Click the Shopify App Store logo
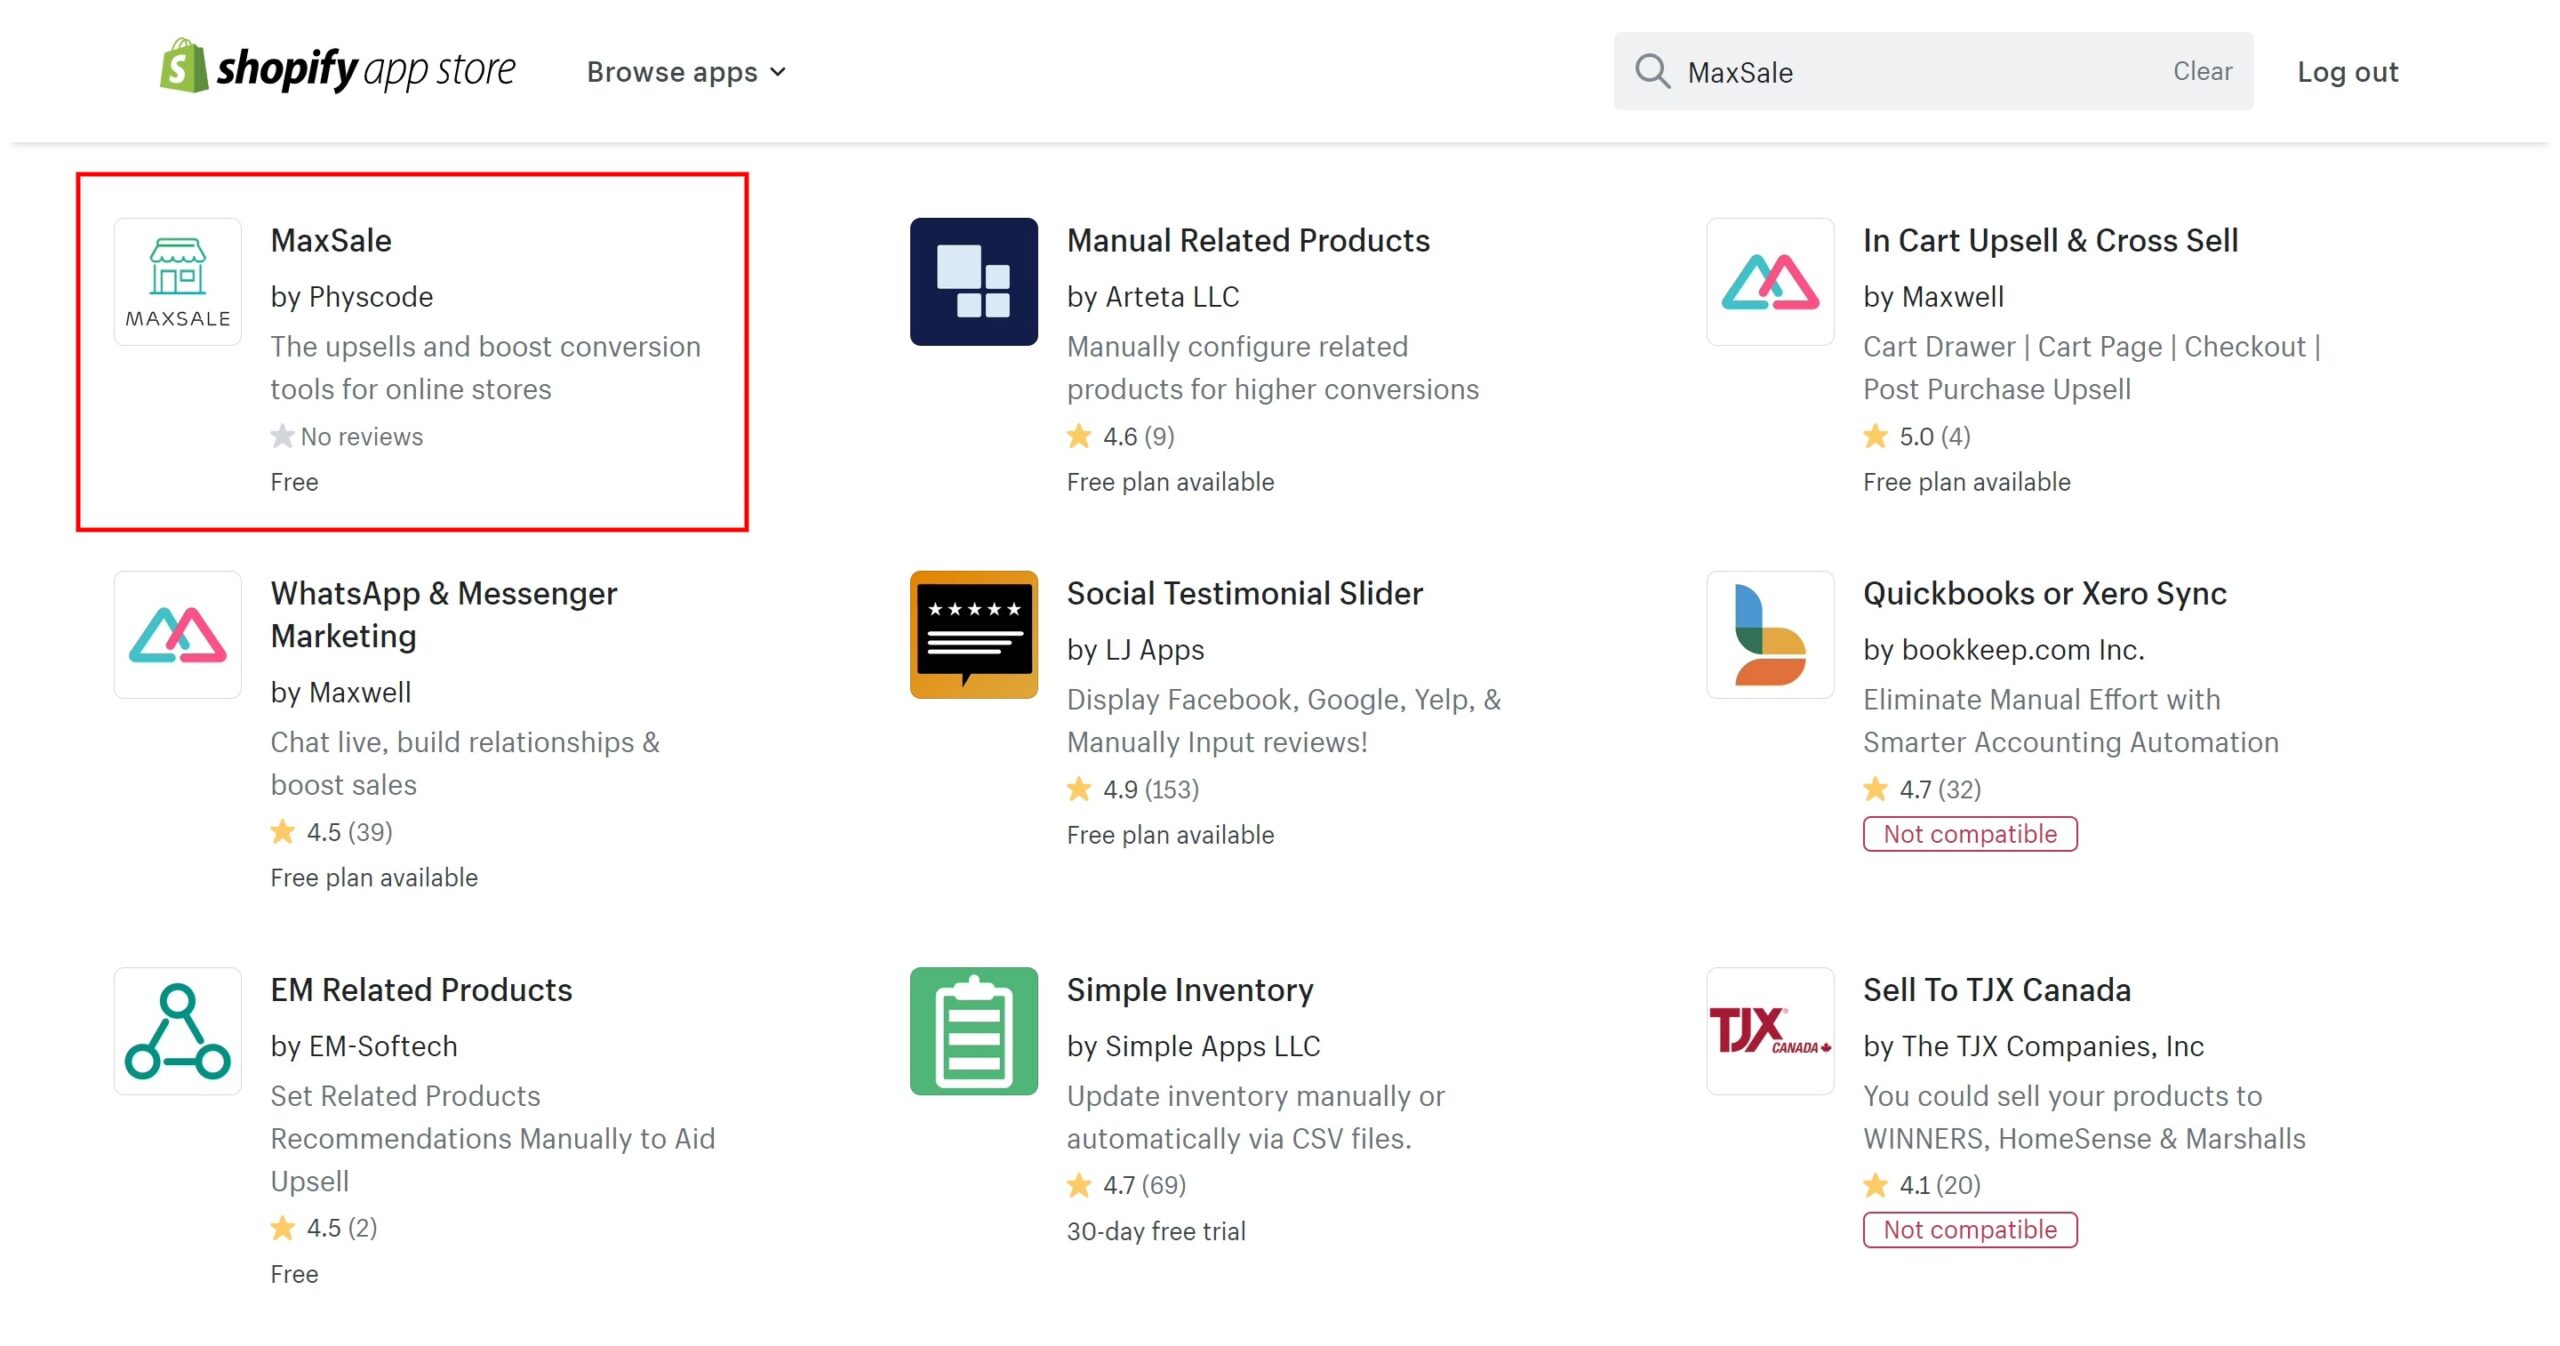 point(335,69)
